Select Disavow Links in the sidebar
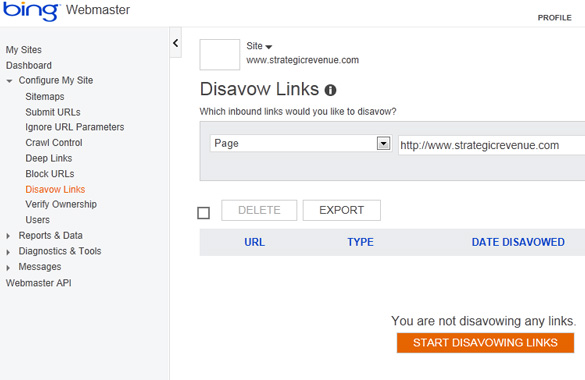 coord(55,189)
